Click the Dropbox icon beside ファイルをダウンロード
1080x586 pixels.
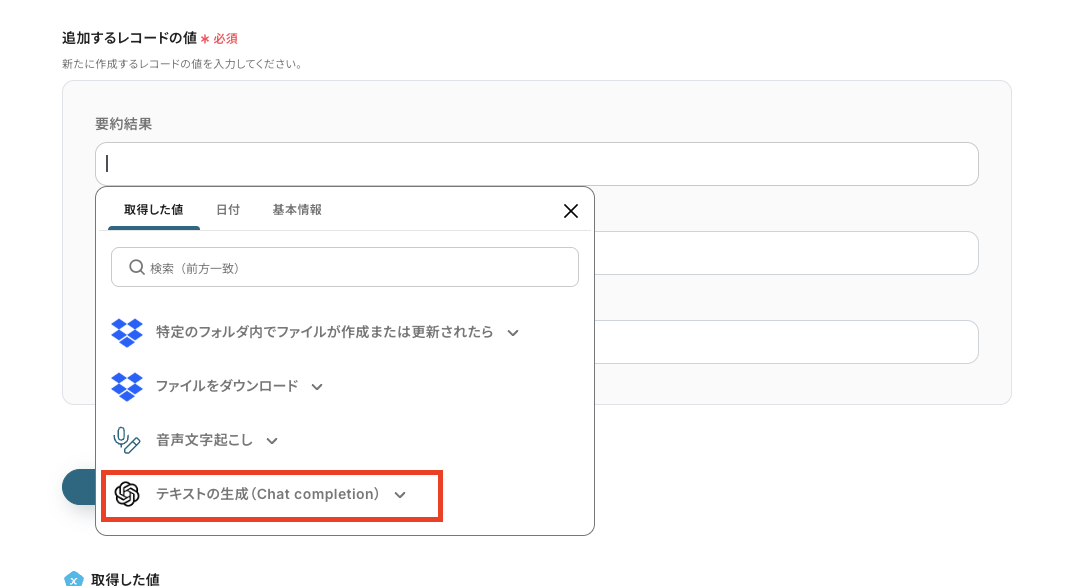tap(127, 386)
